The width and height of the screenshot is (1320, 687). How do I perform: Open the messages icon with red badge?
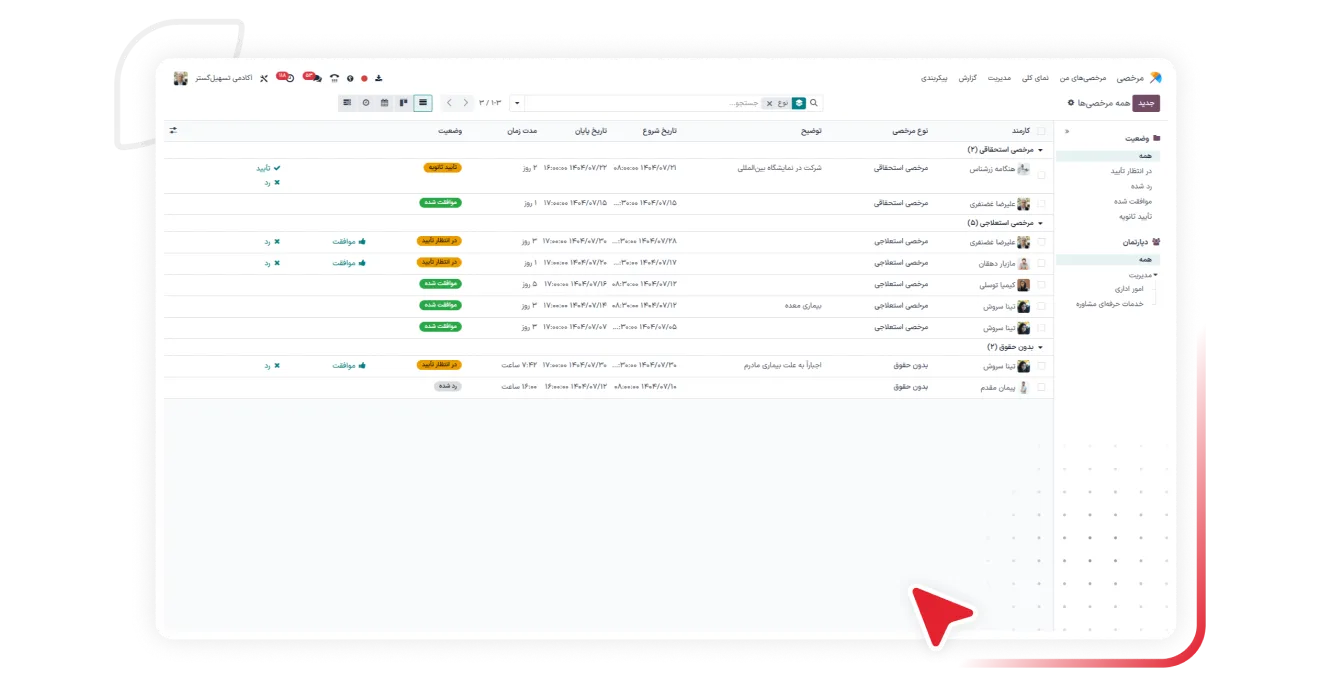(x=314, y=78)
